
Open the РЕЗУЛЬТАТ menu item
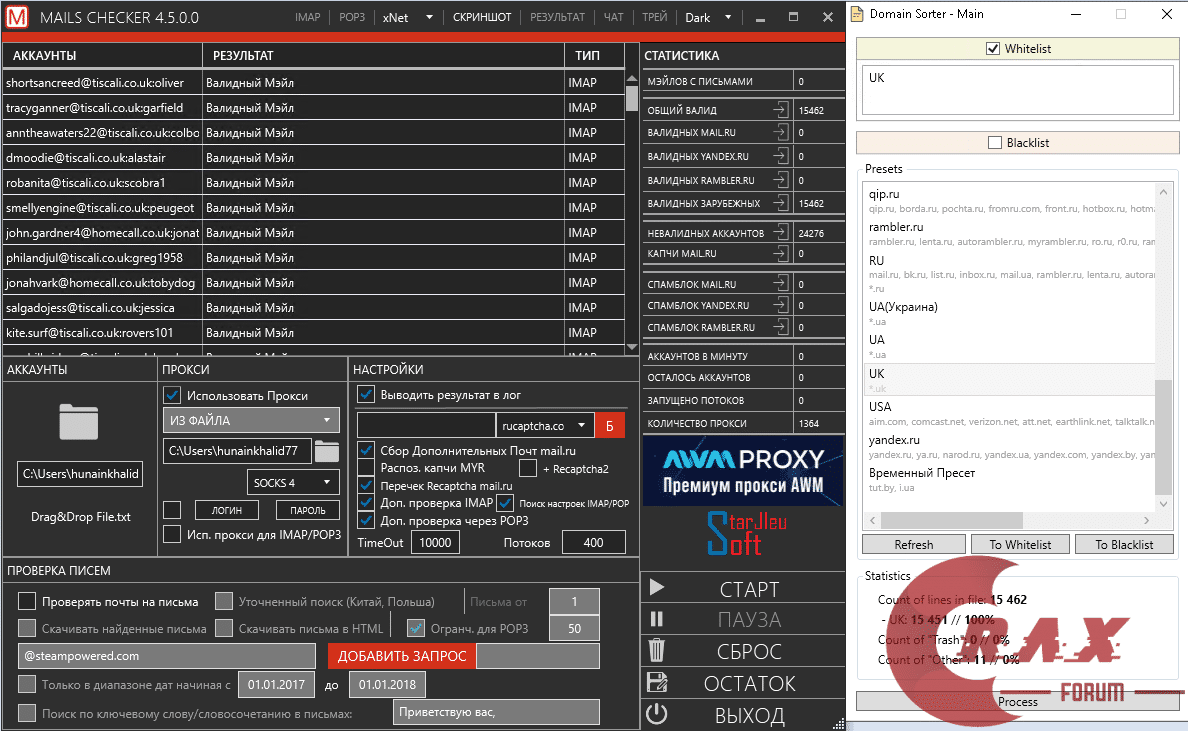pos(558,17)
